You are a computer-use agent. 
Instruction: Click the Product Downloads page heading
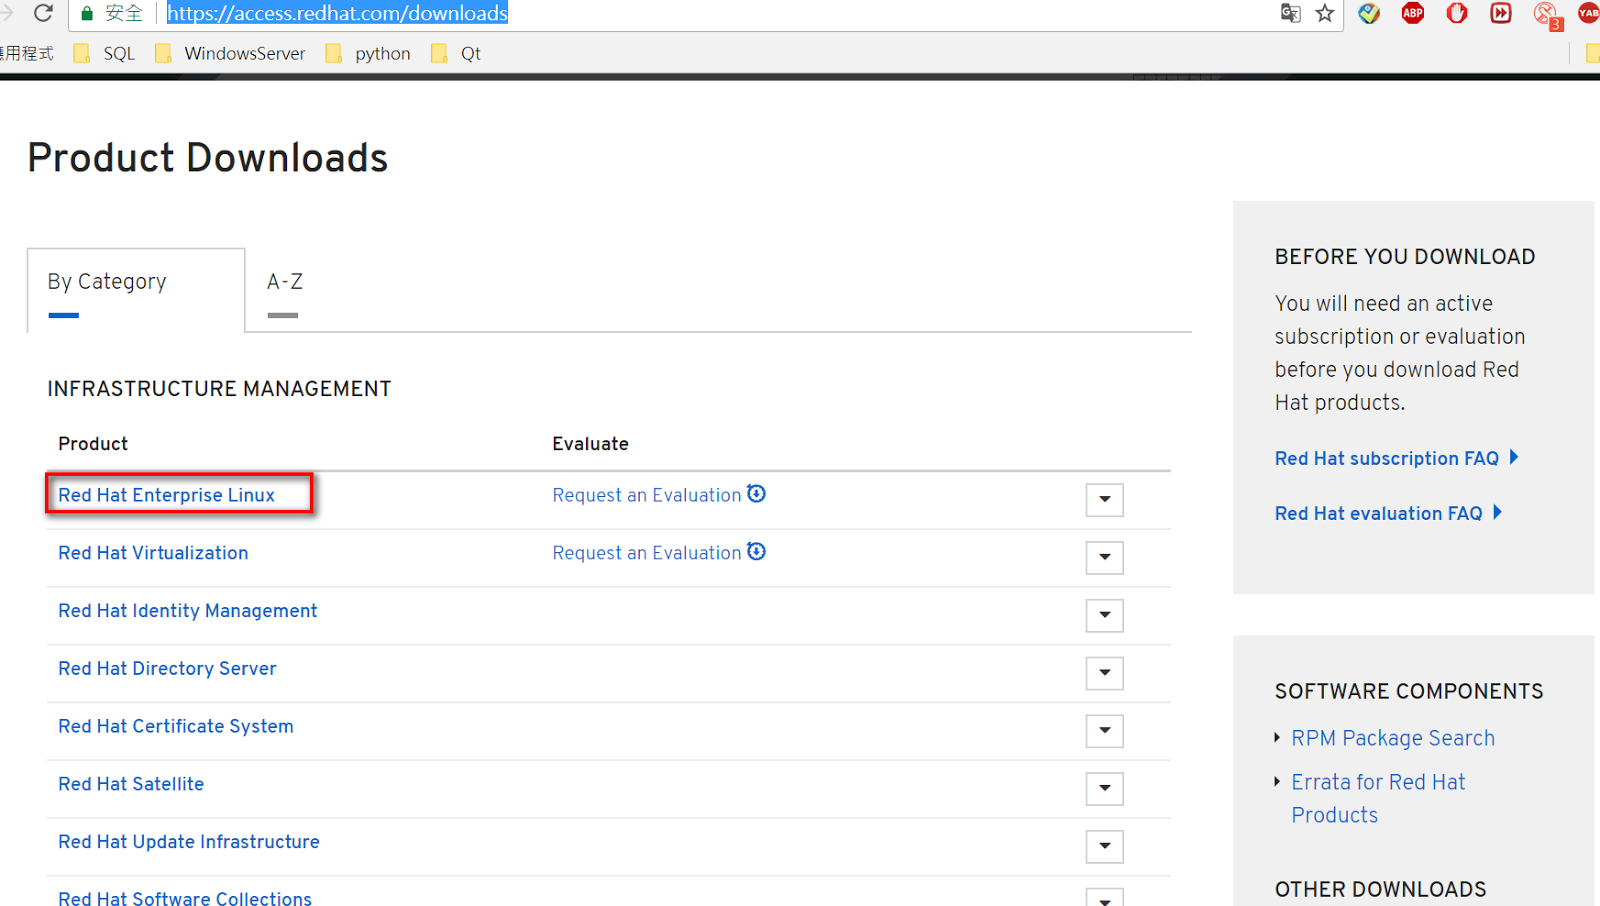pos(208,158)
